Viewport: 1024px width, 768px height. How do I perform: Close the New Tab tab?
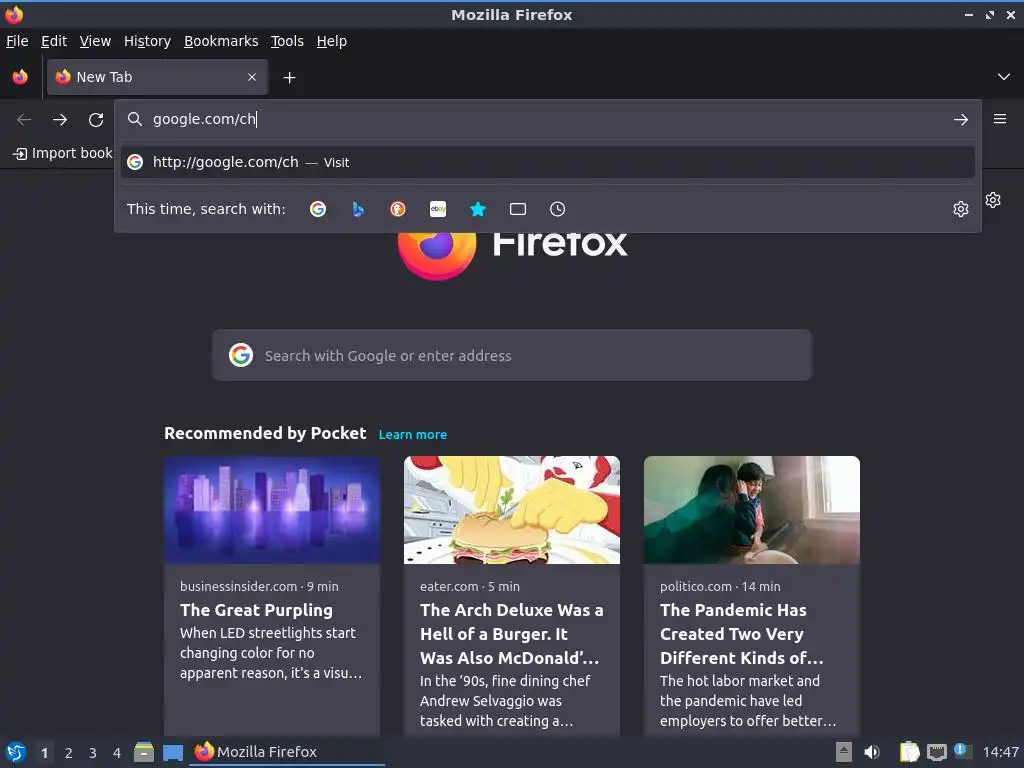[x=252, y=77]
